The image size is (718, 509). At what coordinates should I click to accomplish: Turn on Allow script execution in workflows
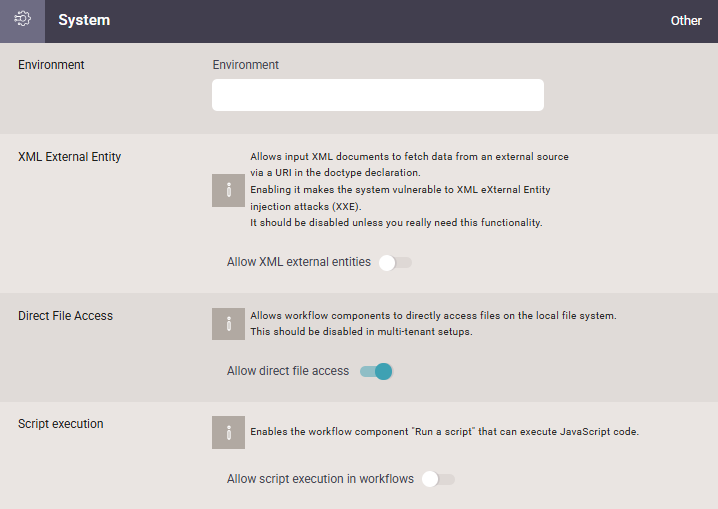click(x=438, y=479)
